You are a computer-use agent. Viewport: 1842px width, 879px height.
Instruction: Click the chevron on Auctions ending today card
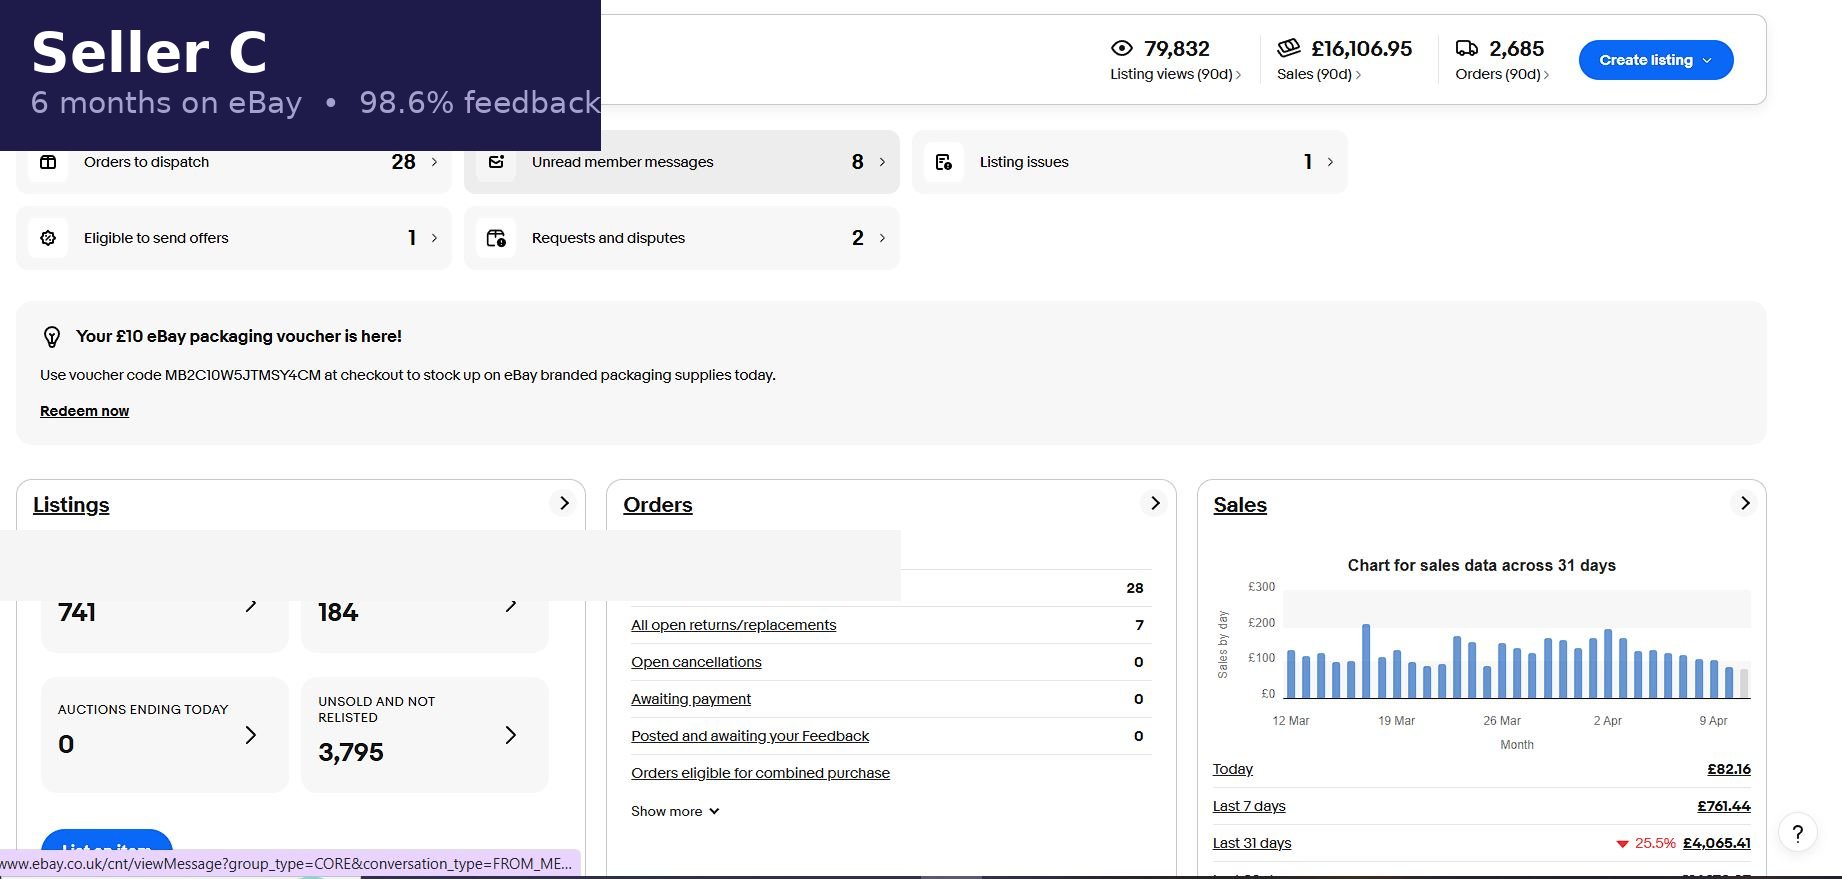(251, 735)
